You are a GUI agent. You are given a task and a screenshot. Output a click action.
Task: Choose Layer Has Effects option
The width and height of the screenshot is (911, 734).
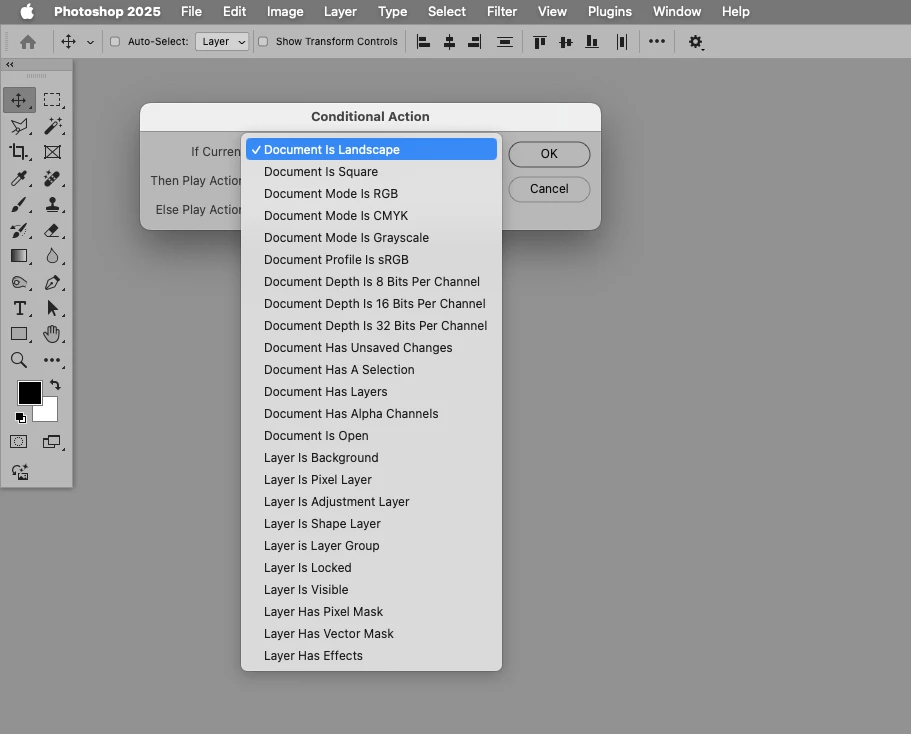click(x=371, y=656)
